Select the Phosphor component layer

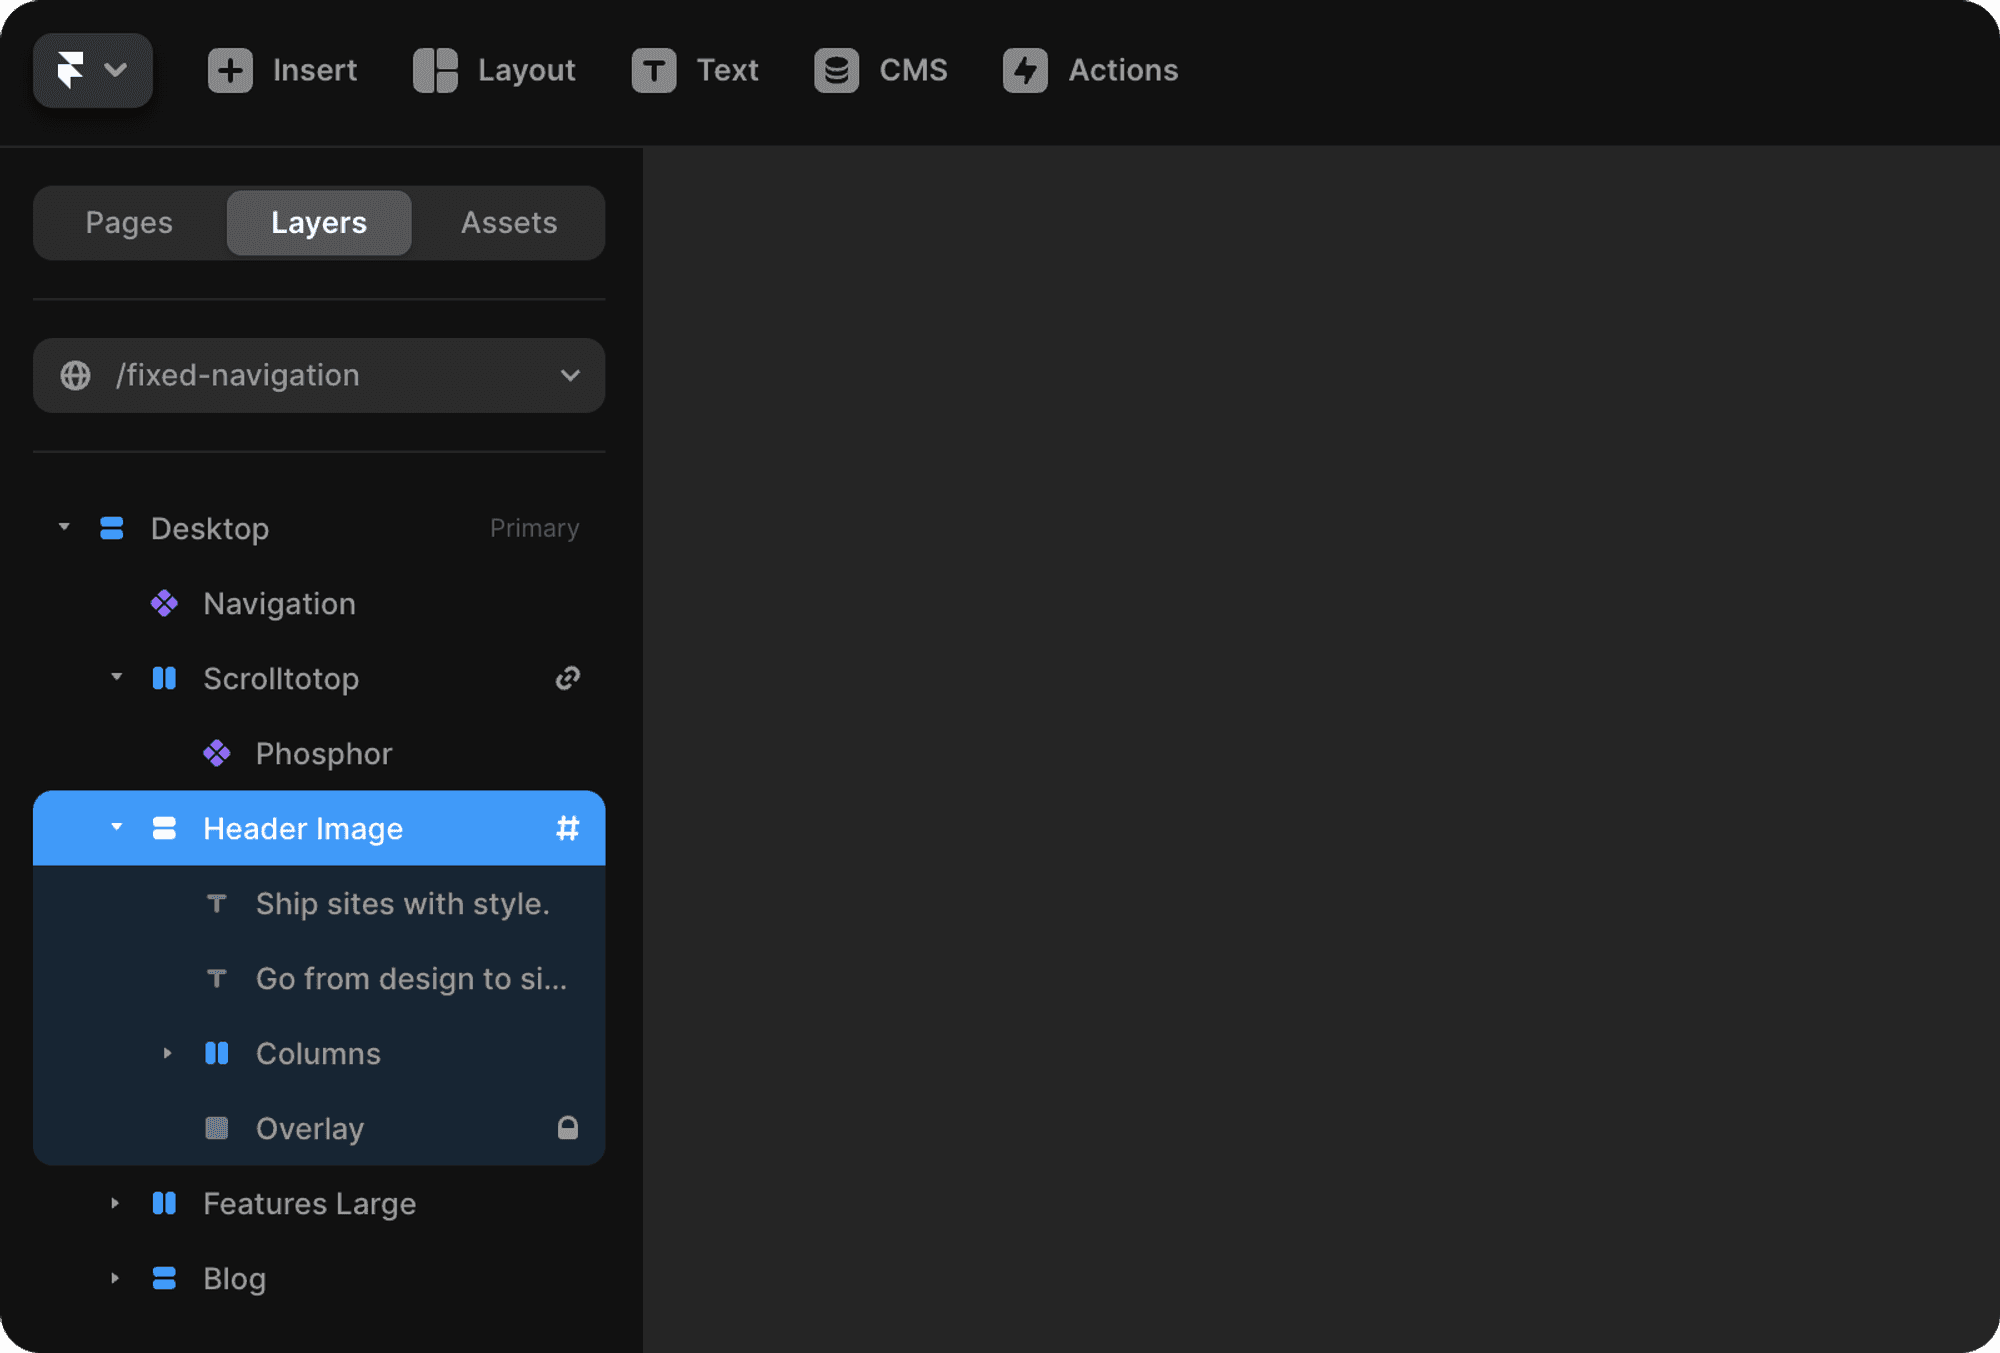[323, 754]
